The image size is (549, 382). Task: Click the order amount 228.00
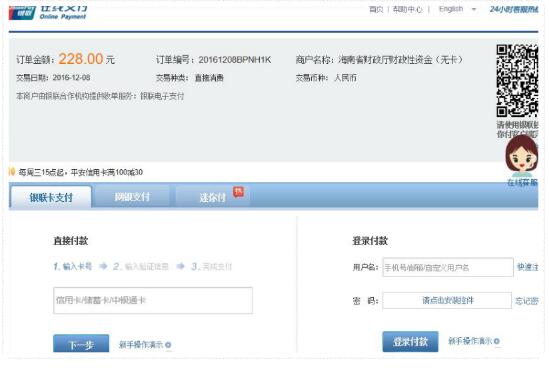(x=81, y=58)
